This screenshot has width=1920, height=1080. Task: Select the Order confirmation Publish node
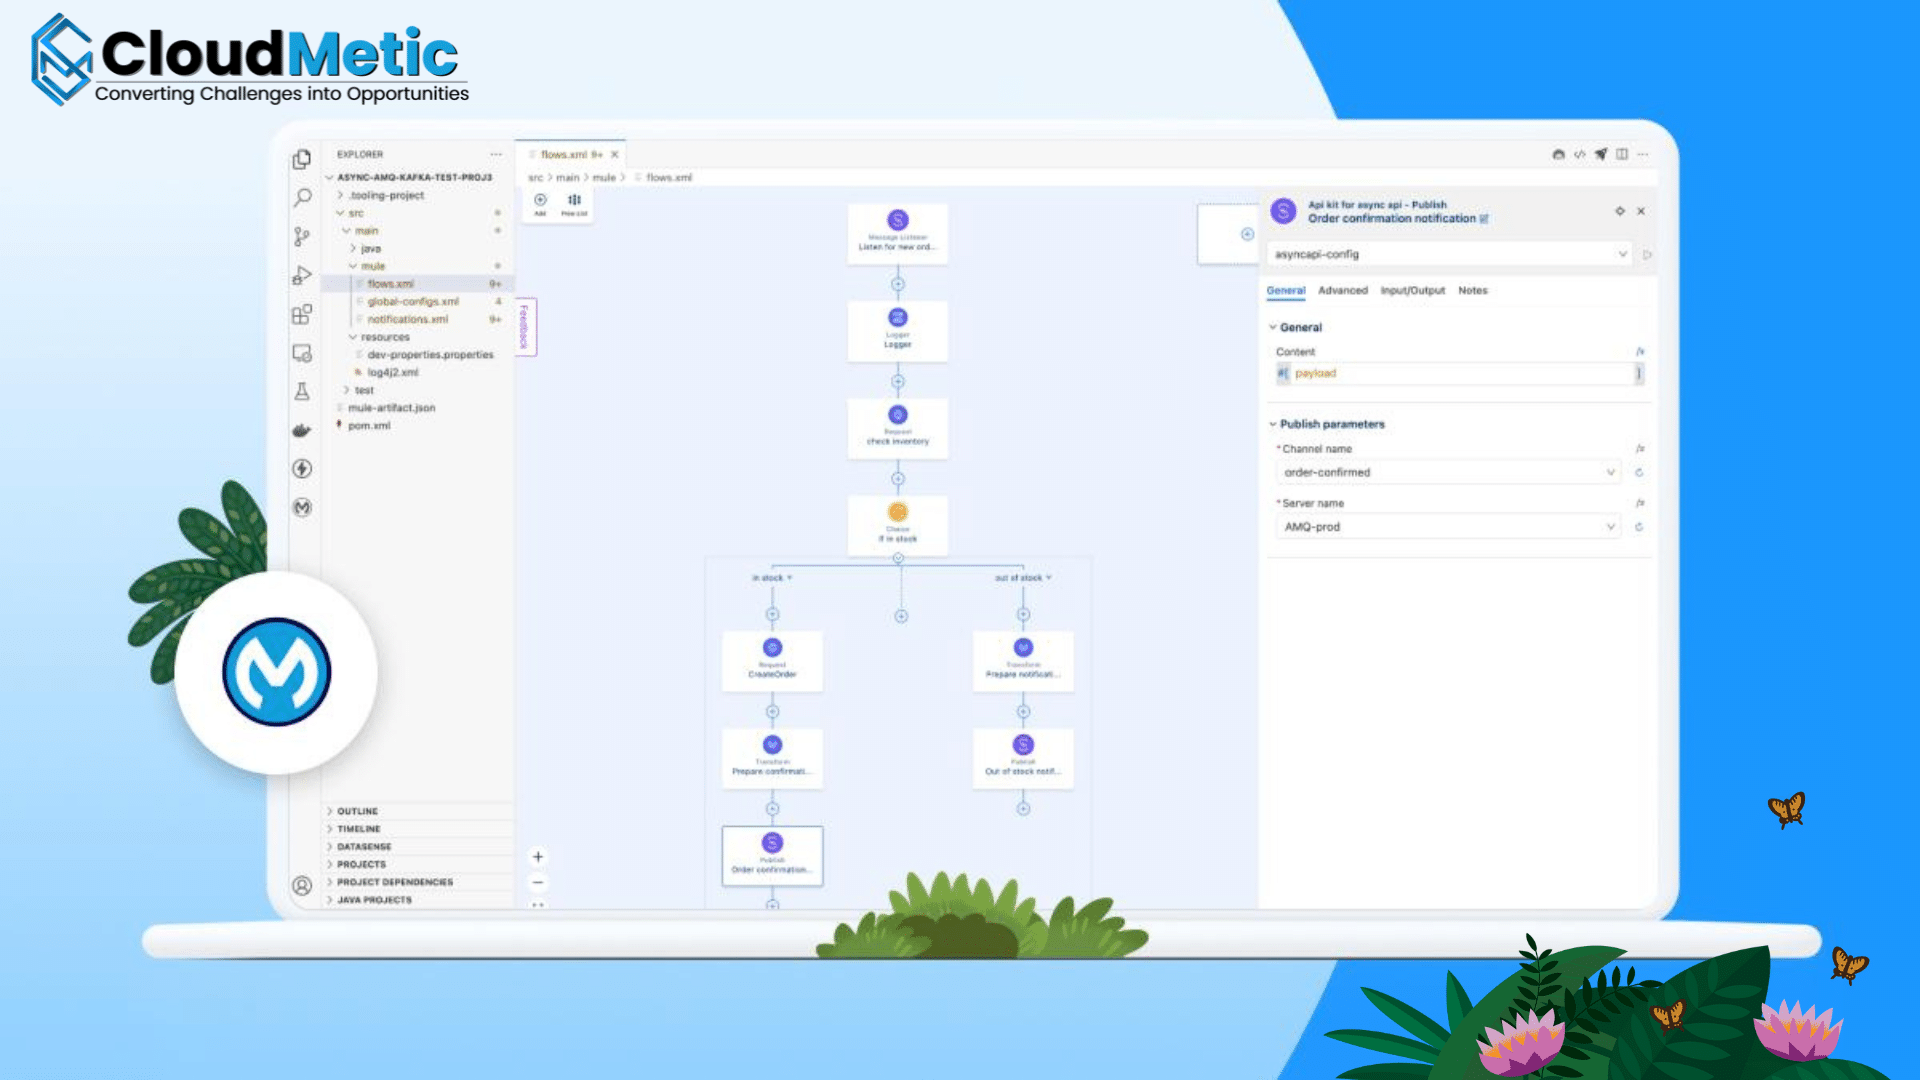[772, 856]
